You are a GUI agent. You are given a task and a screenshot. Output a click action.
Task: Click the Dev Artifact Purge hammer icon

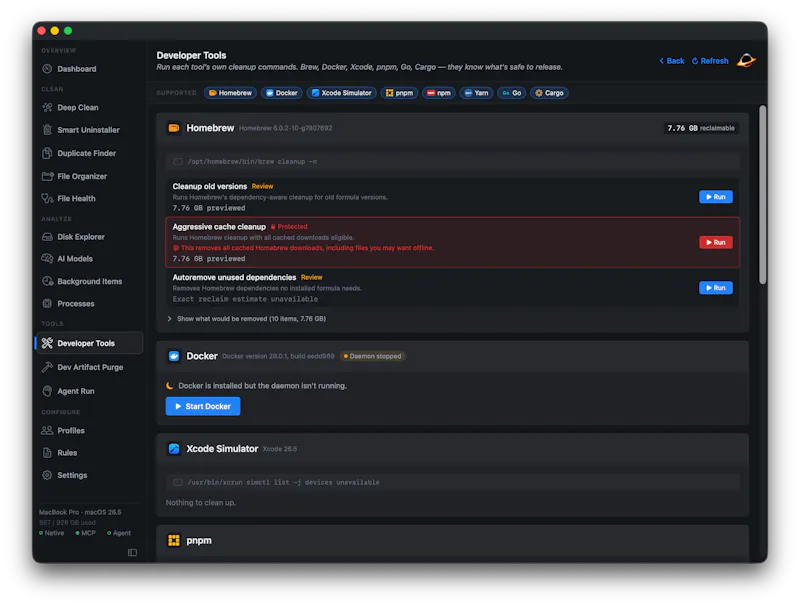47,367
